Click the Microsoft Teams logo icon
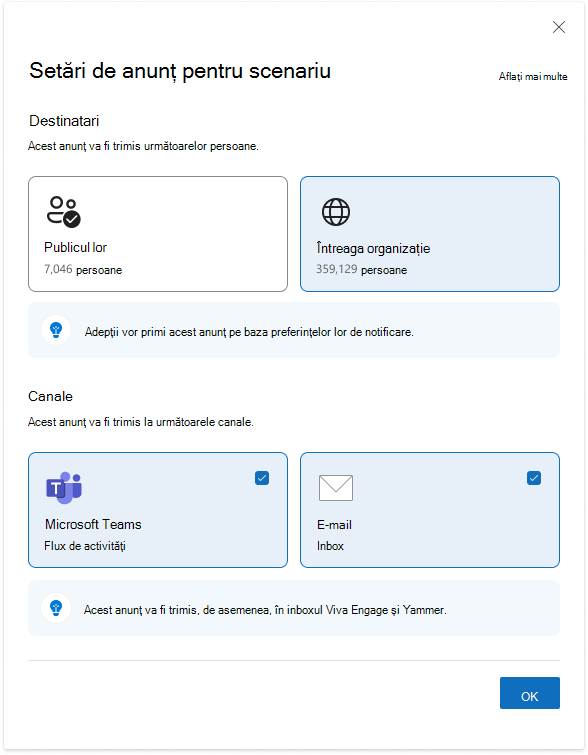The image size is (588, 755). (x=64, y=488)
